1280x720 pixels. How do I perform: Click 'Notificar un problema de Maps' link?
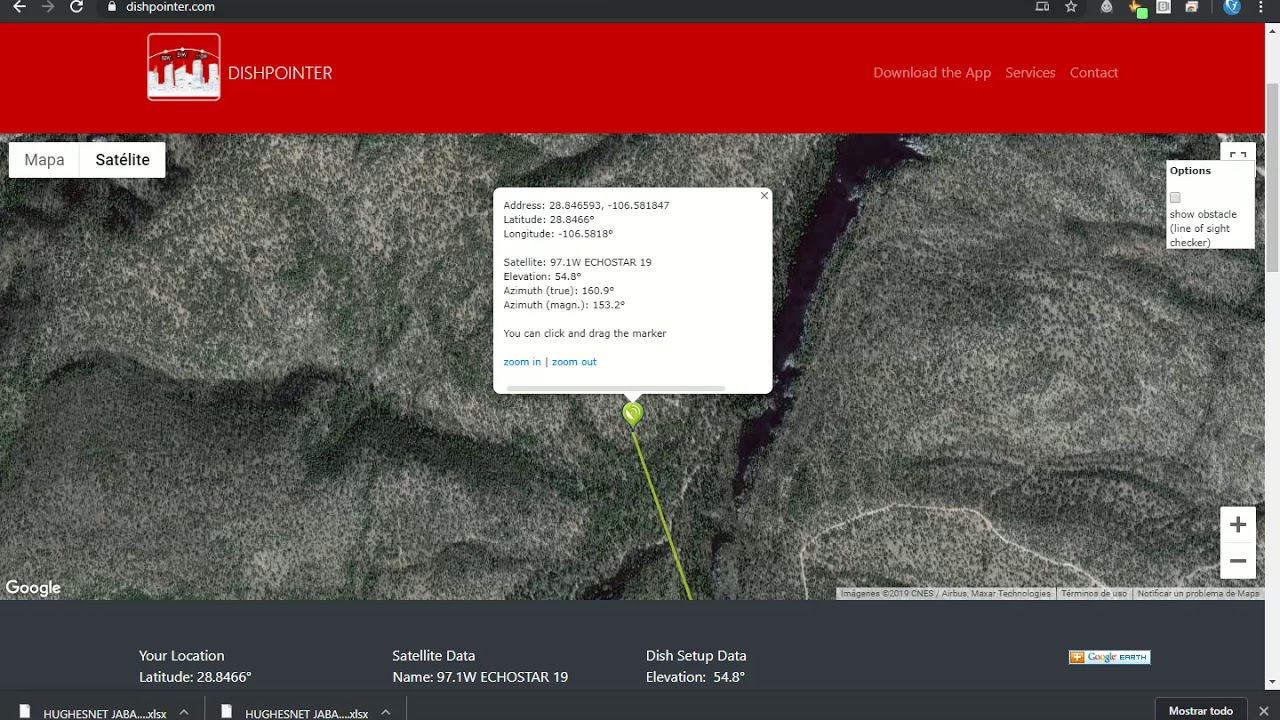point(1198,594)
